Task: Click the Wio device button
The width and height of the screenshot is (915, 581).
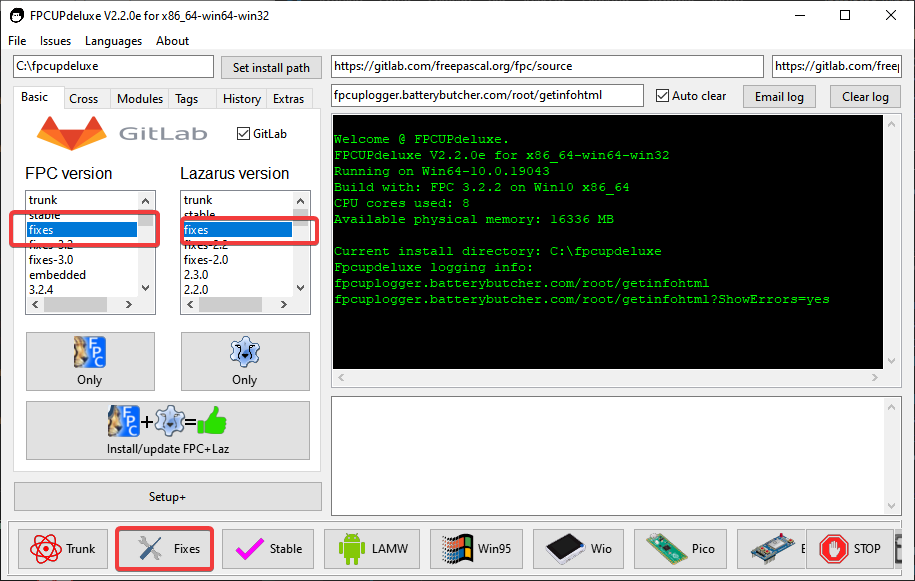Action: 580,548
